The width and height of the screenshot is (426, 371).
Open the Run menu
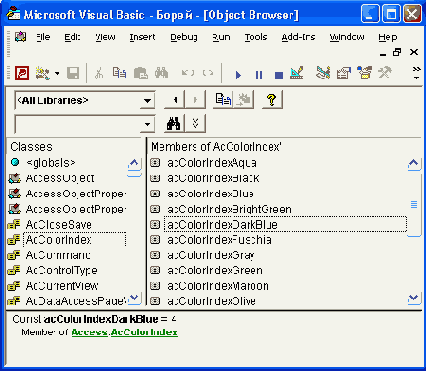(221, 37)
